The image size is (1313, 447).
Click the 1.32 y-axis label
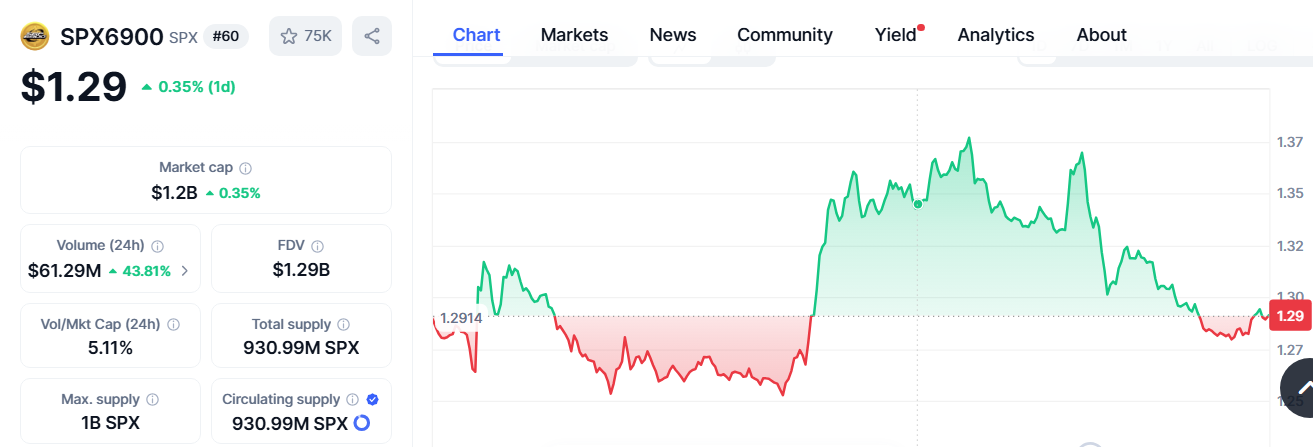tap(1290, 246)
